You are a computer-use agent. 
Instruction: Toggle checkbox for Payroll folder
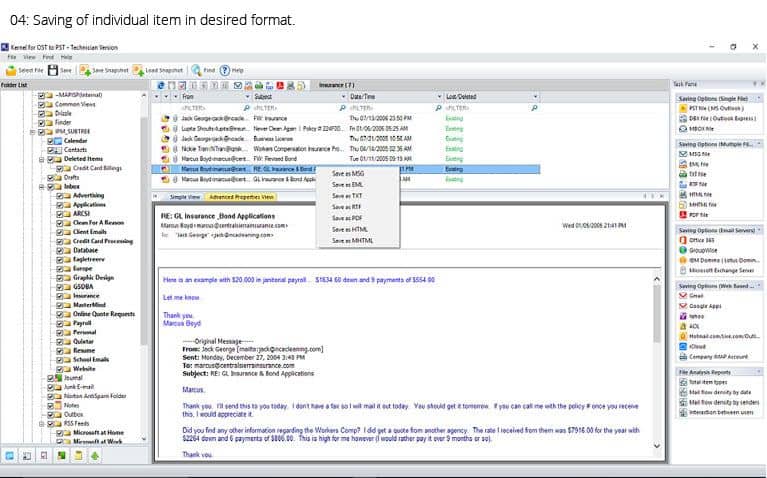(60, 324)
